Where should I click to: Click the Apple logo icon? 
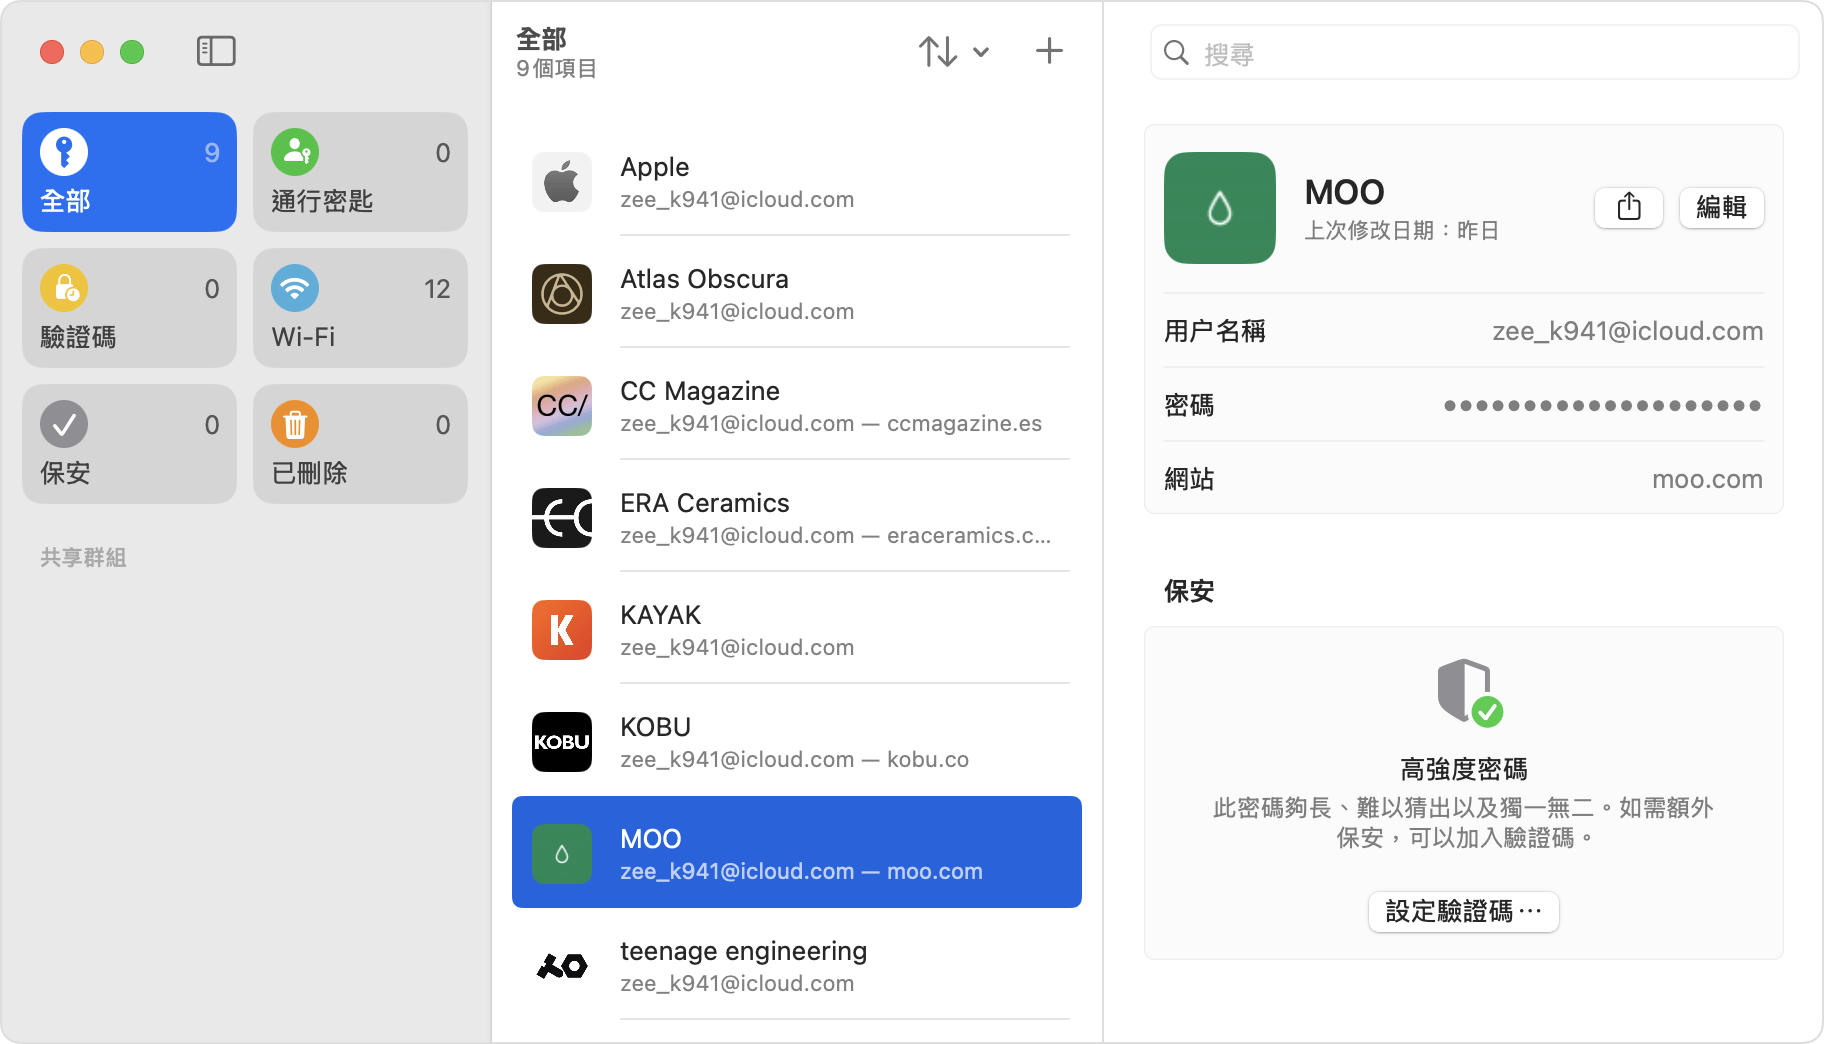[562, 182]
